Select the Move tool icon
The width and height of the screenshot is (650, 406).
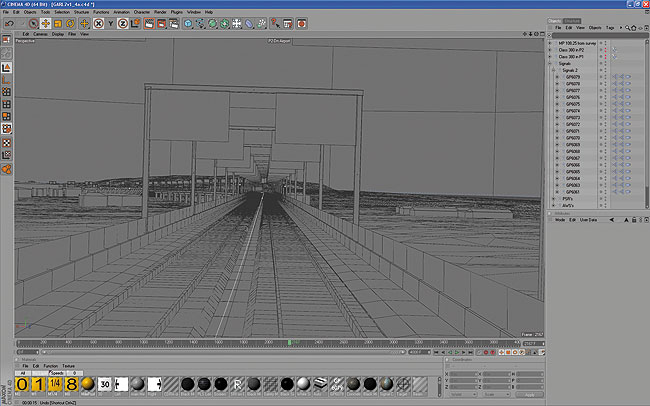click(x=46, y=24)
